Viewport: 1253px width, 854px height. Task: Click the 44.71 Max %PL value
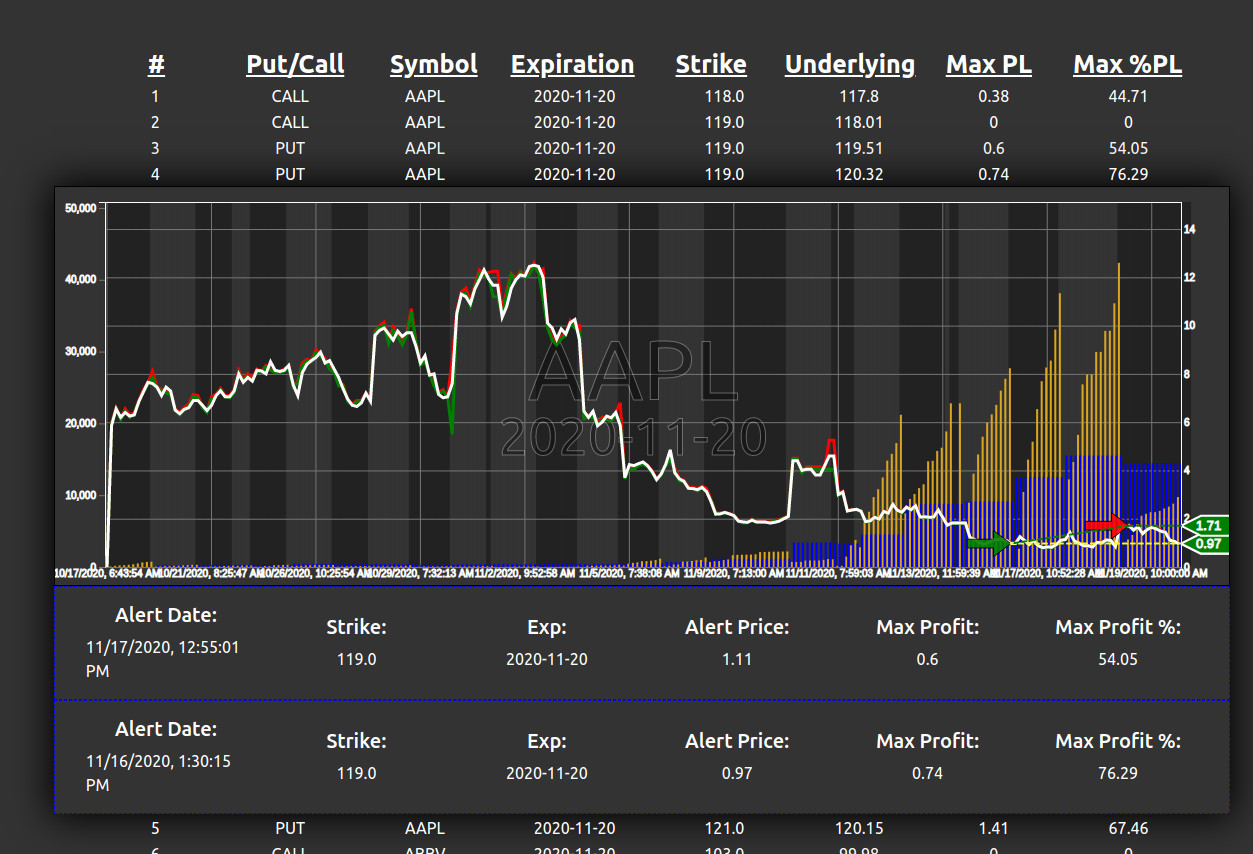(1128, 96)
